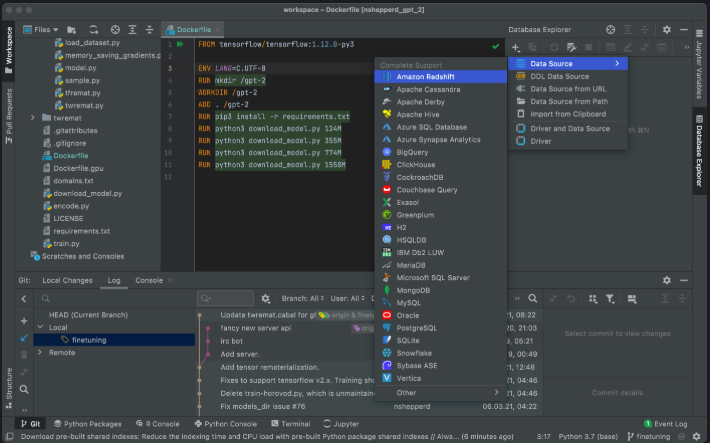Expand the Remote branches node

pos(40,352)
